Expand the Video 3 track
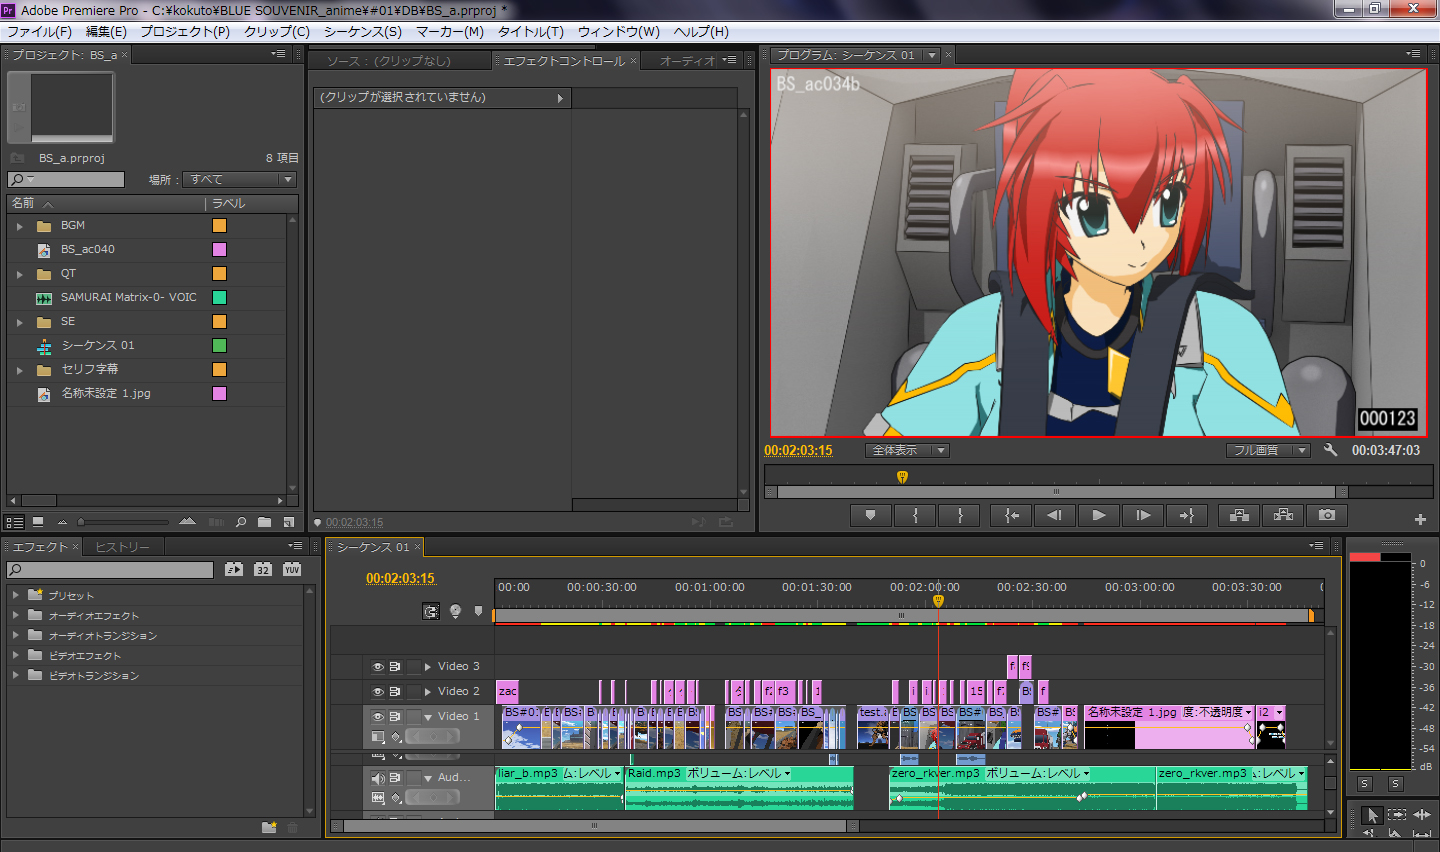1440x852 pixels. coord(428,666)
